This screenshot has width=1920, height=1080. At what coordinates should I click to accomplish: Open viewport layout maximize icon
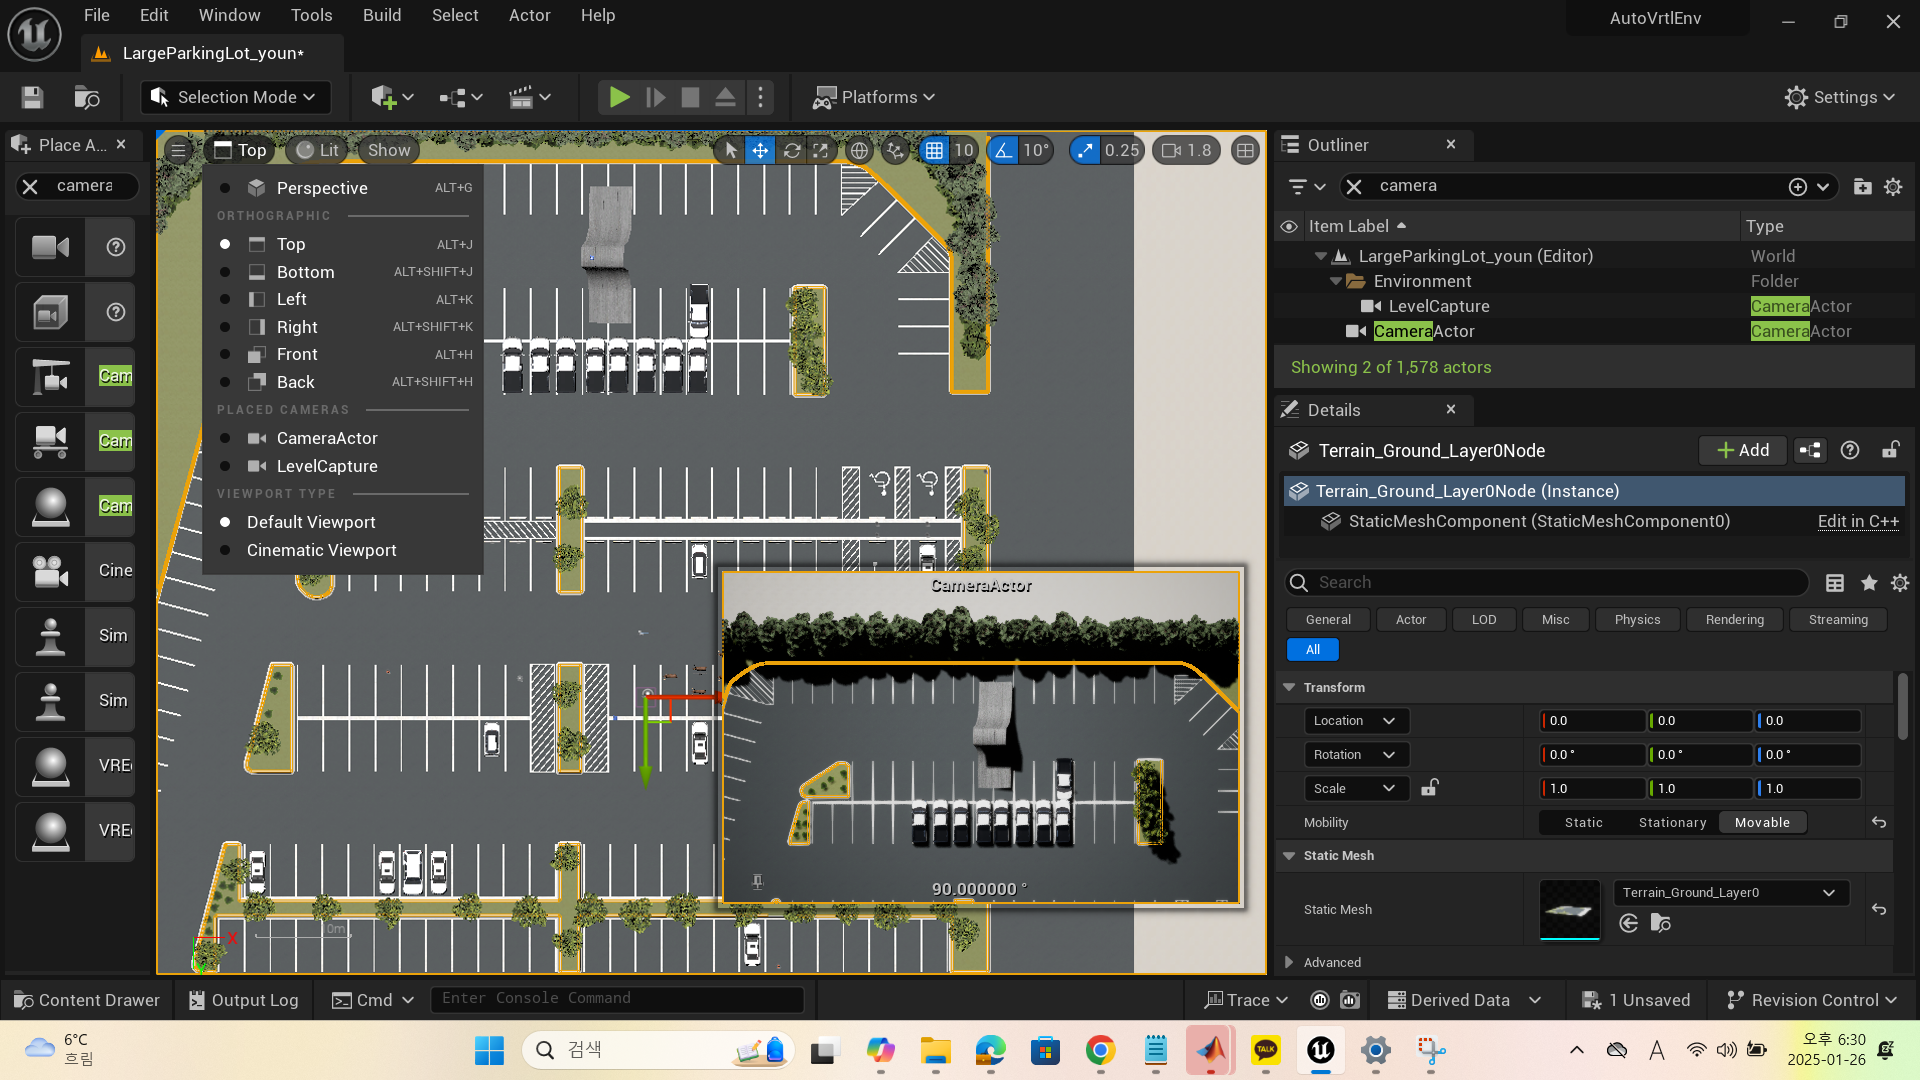click(1245, 150)
